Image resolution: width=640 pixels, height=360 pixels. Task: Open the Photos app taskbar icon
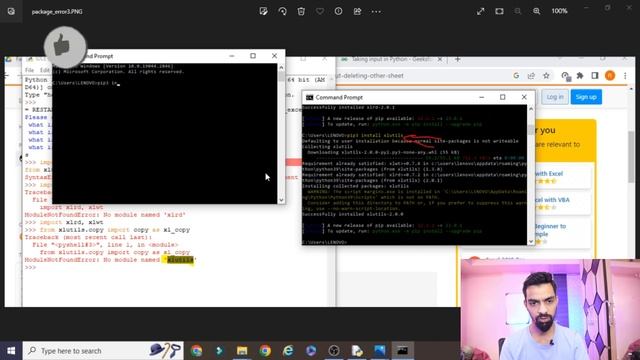pos(380,351)
